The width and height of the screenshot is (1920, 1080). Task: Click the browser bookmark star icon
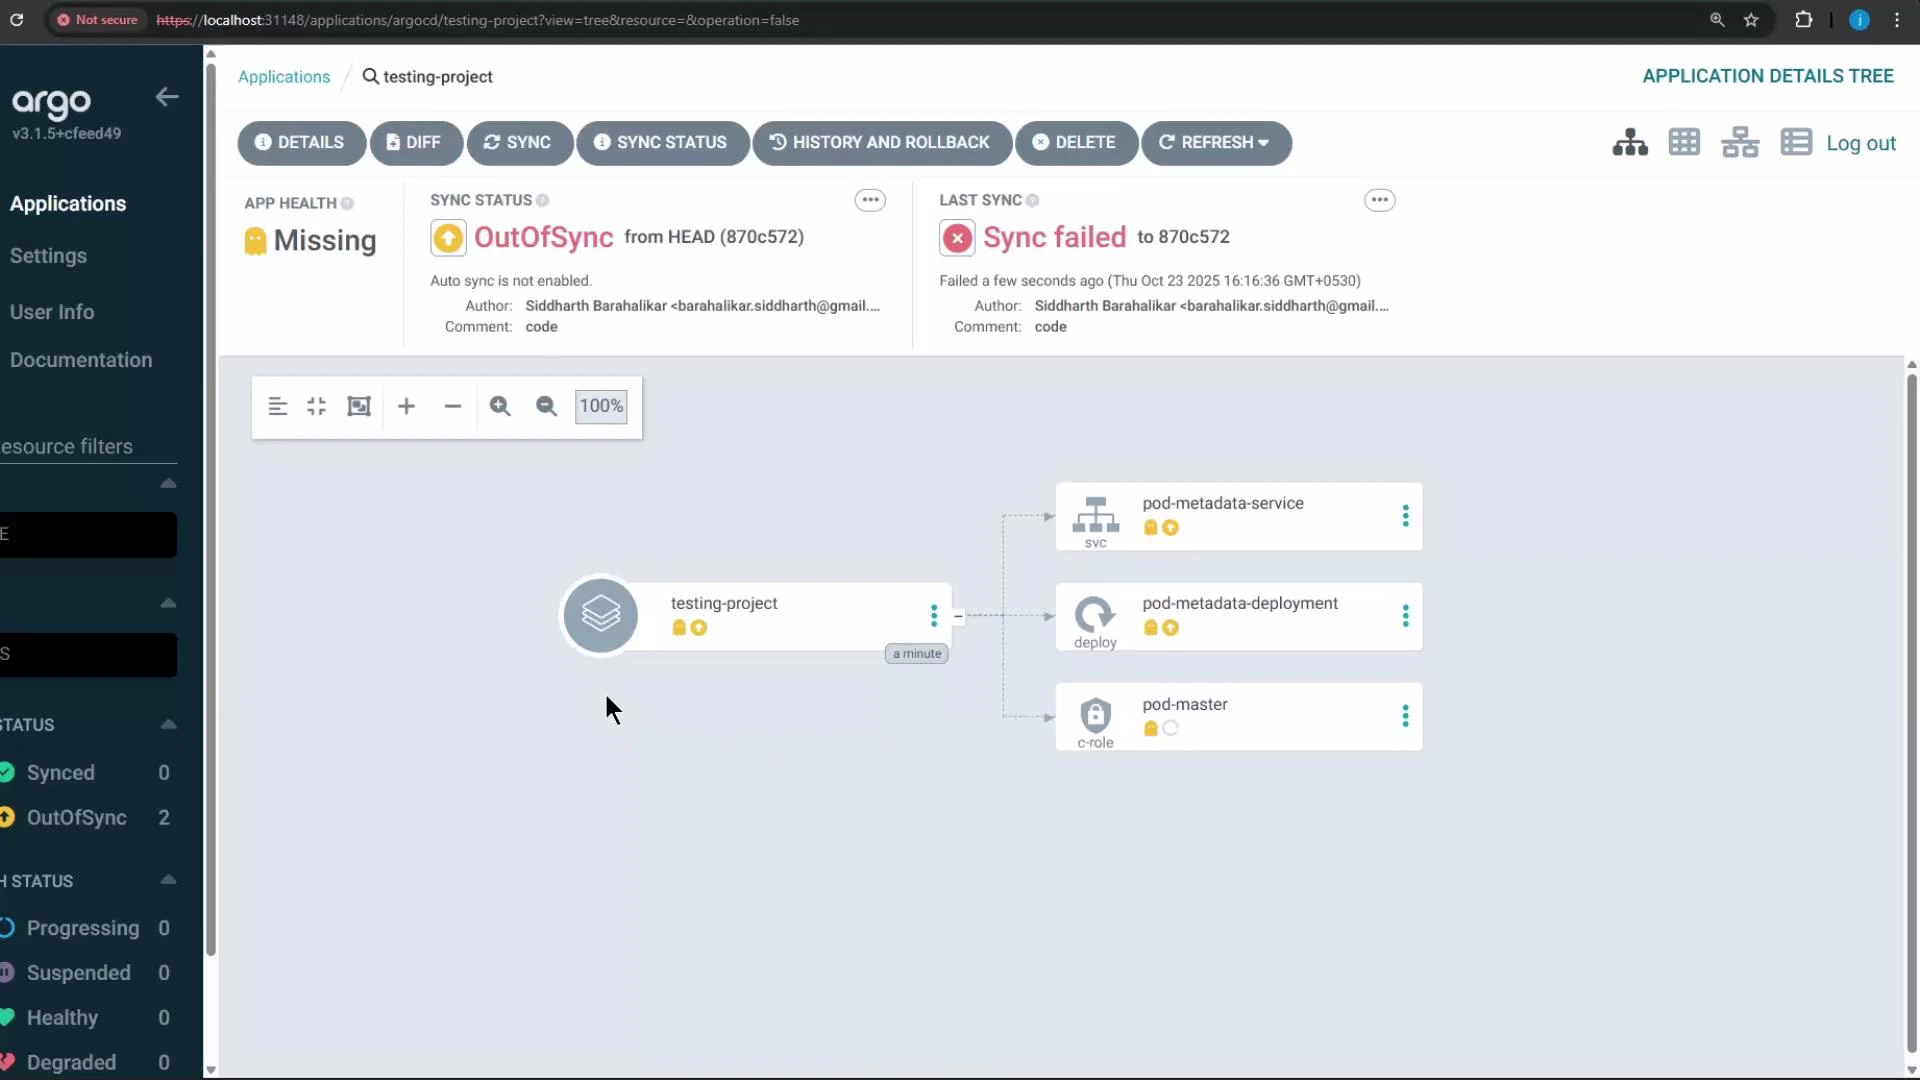click(1752, 20)
